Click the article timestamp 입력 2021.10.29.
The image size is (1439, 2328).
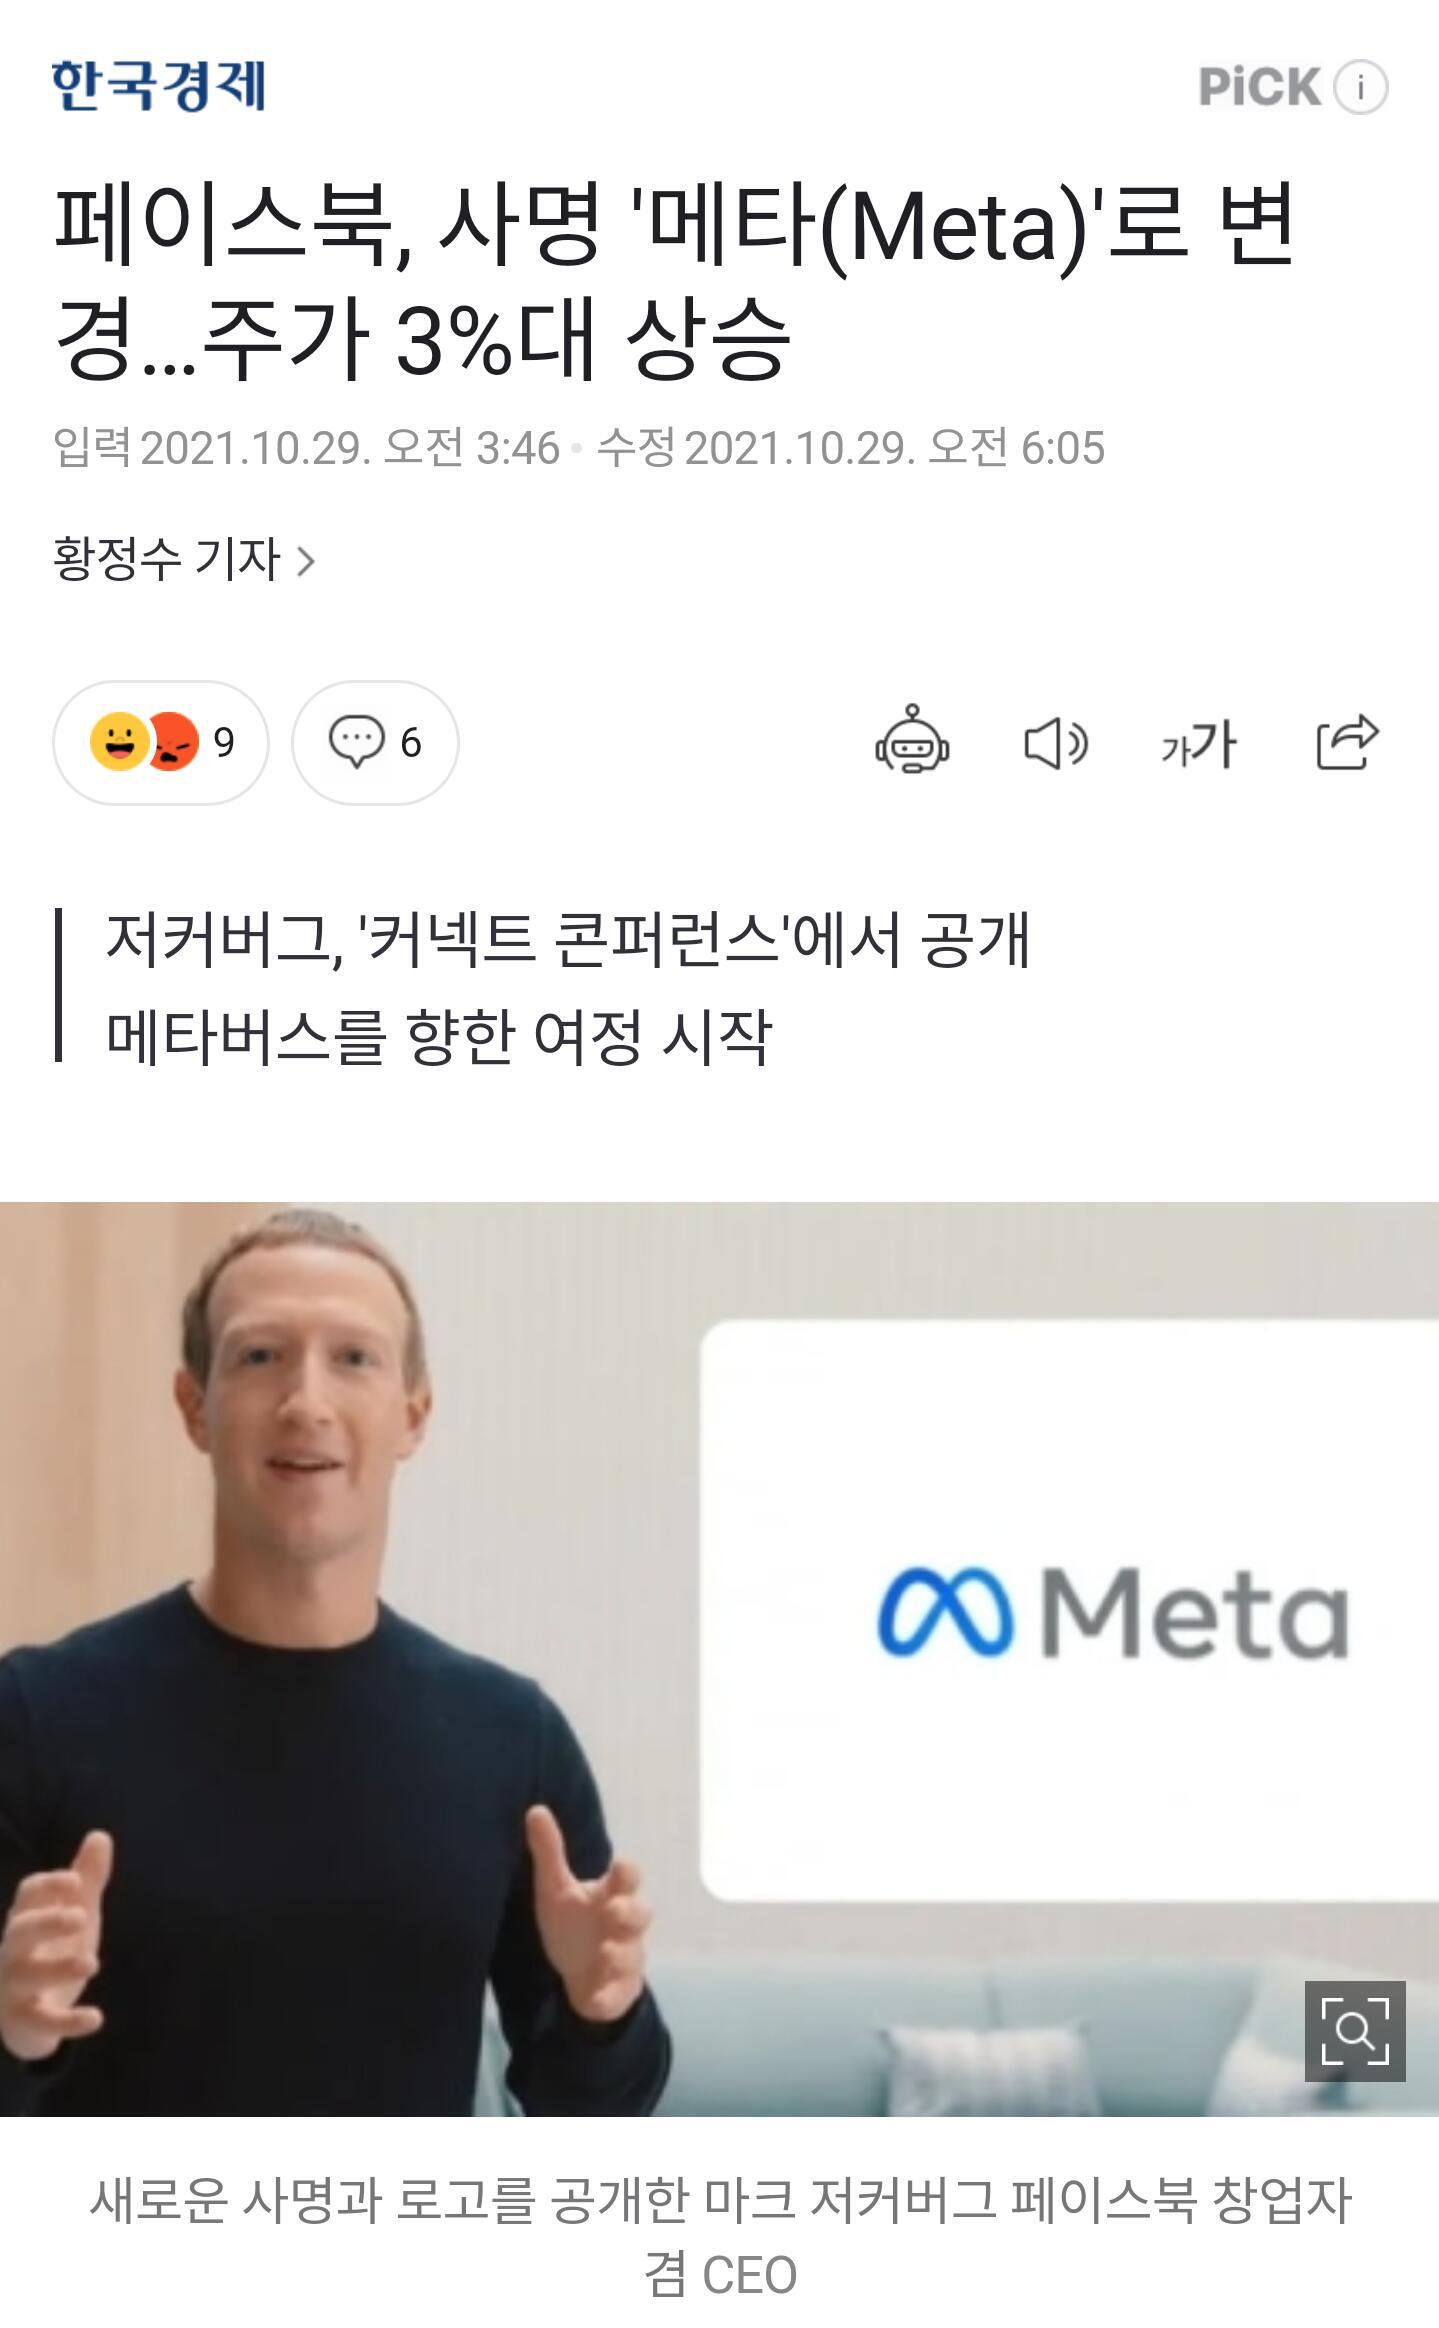(x=306, y=448)
